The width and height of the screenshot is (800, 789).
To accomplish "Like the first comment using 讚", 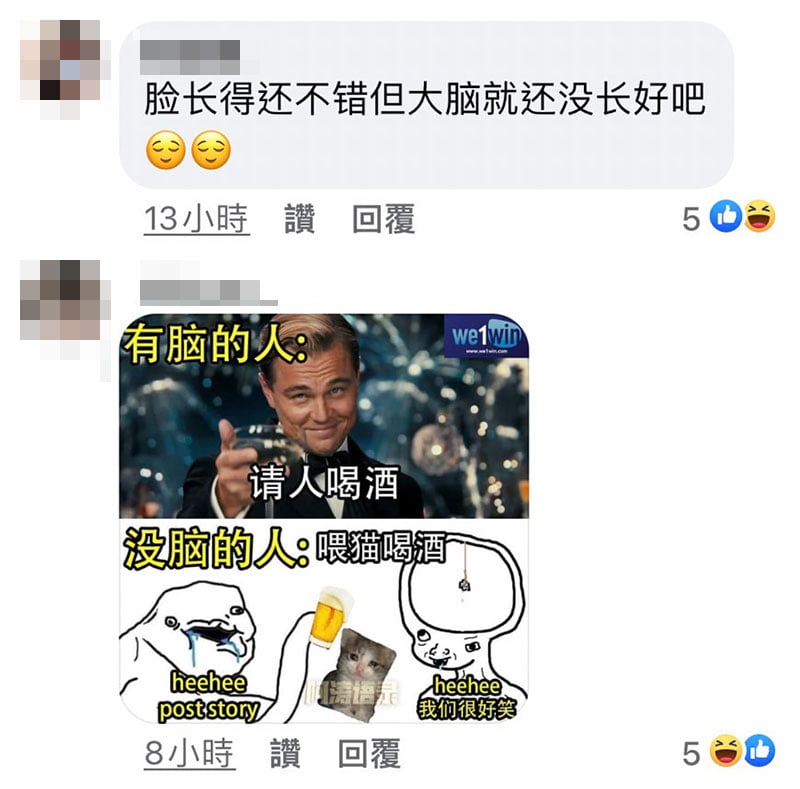I will pos(299,219).
